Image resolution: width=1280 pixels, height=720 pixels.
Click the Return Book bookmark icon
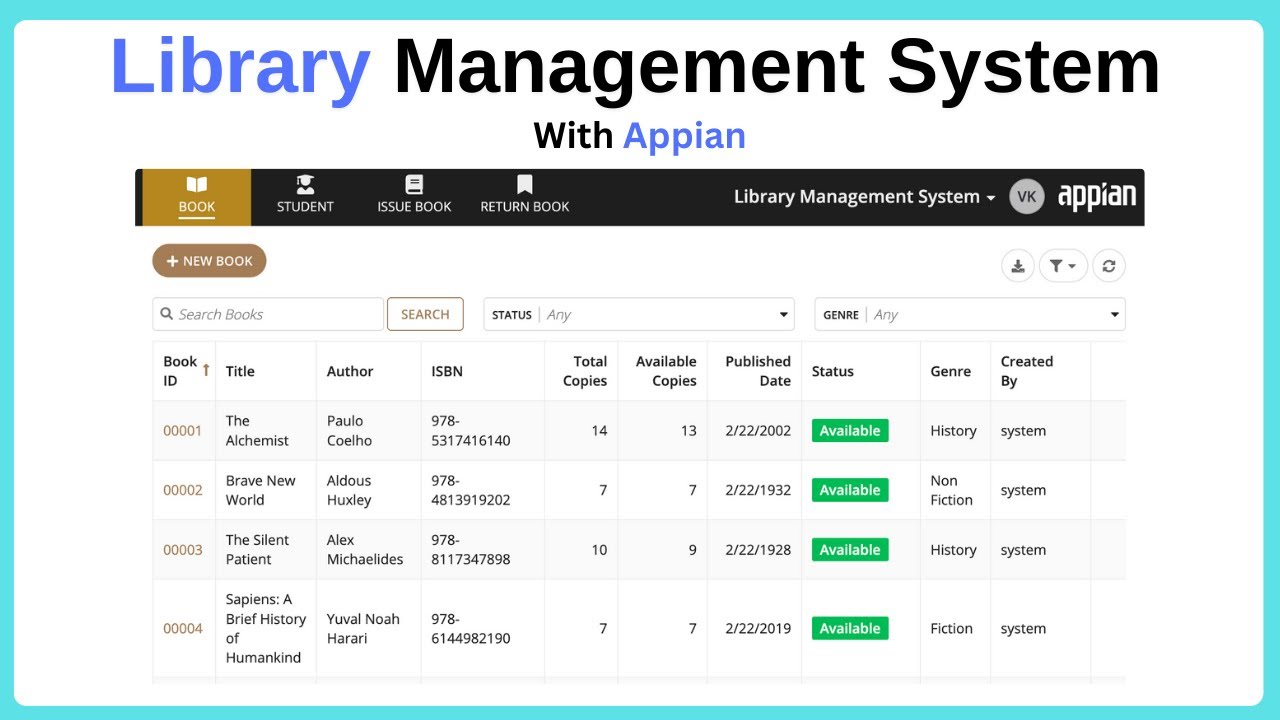[525, 185]
